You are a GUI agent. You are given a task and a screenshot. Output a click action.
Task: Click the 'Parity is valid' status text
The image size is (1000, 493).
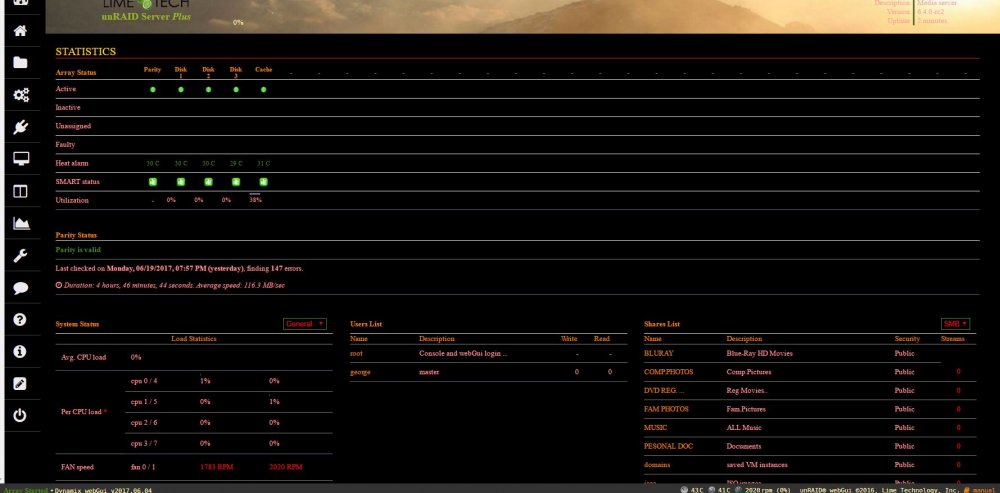[78, 249]
